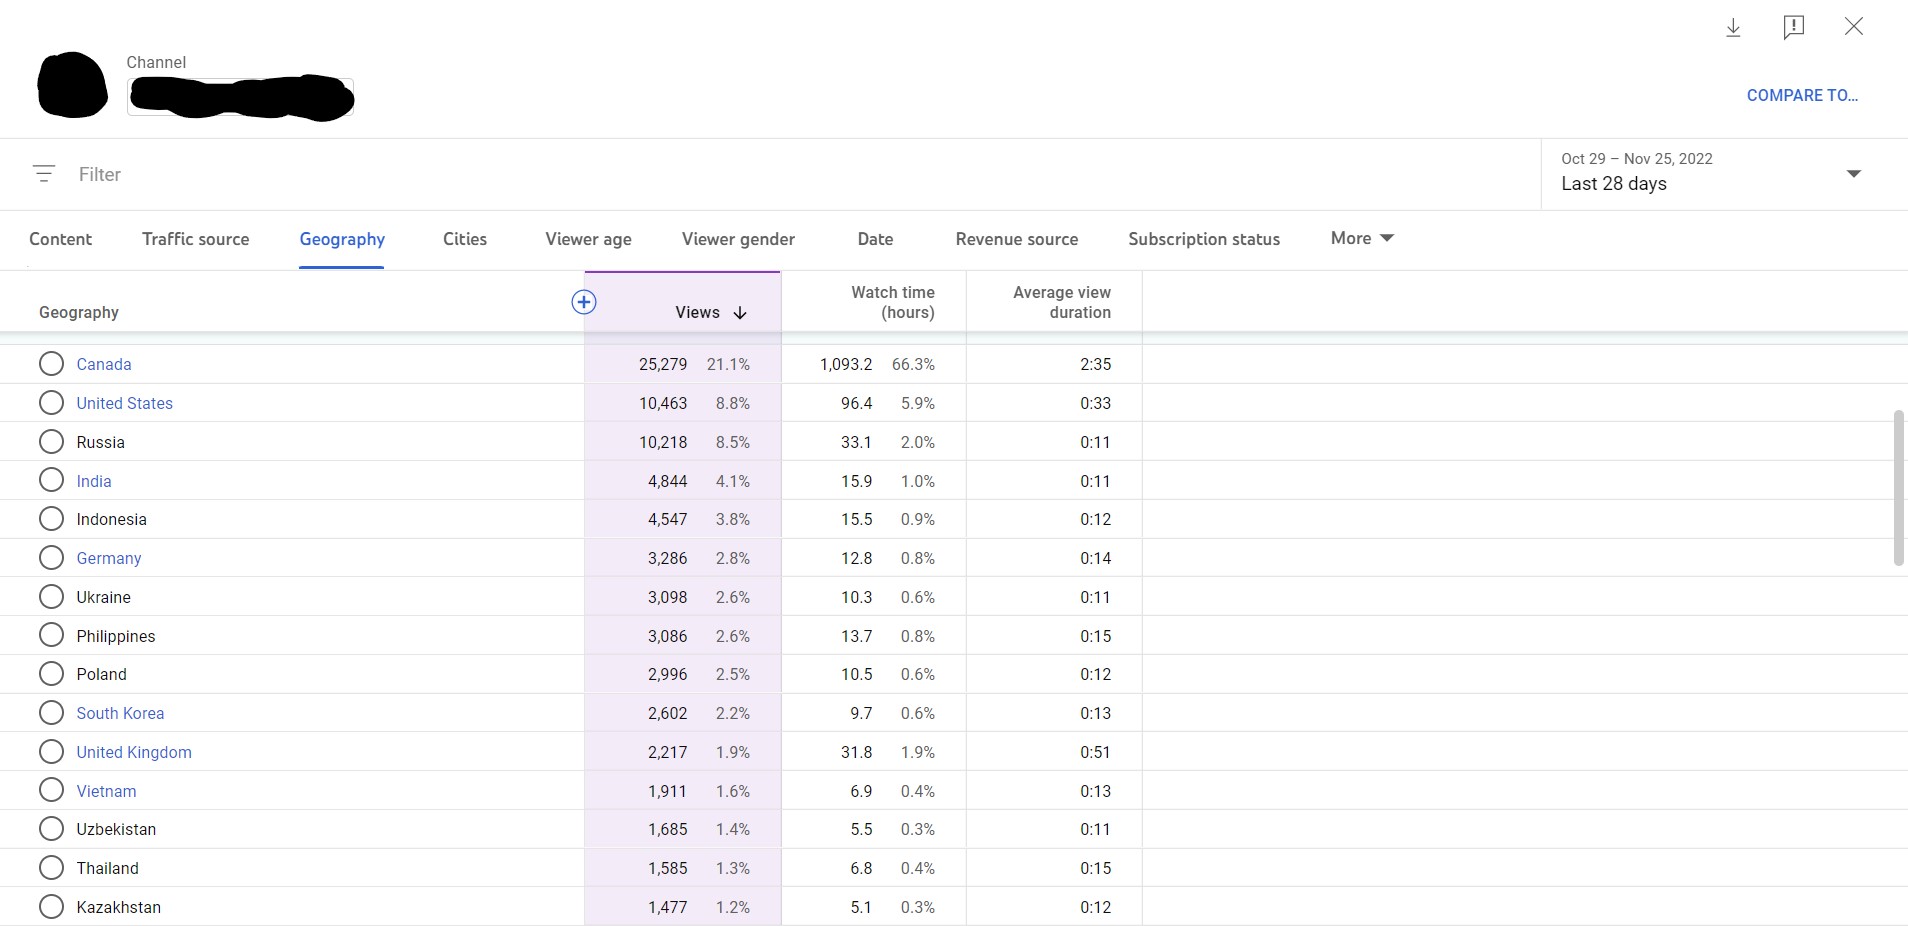Viewport: 1908px width, 926px height.
Task: Download the analytics report
Action: pos(1733,28)
